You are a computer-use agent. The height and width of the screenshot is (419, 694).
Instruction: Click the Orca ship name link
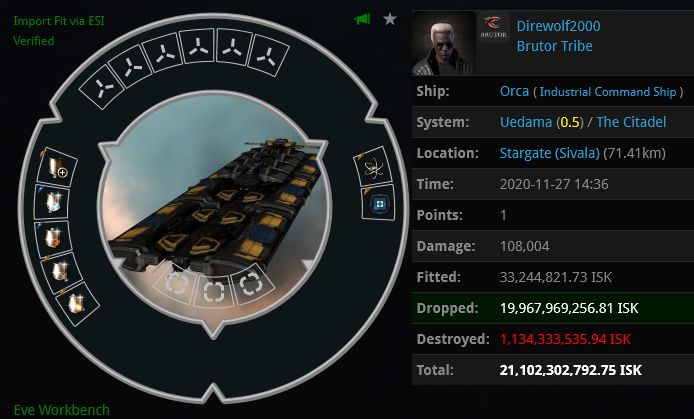(x=514, y=91)
